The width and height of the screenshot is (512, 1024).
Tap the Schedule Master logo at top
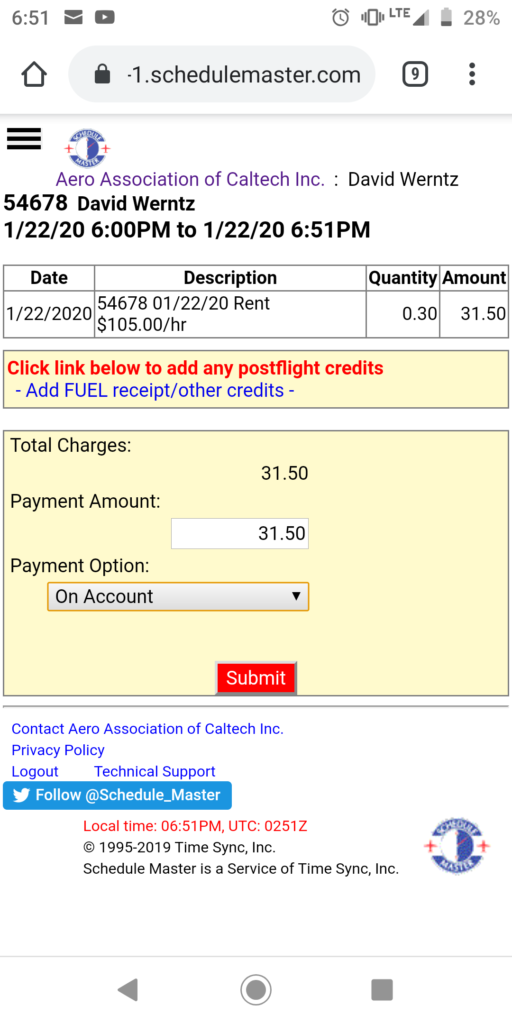(x=87, y=149)
